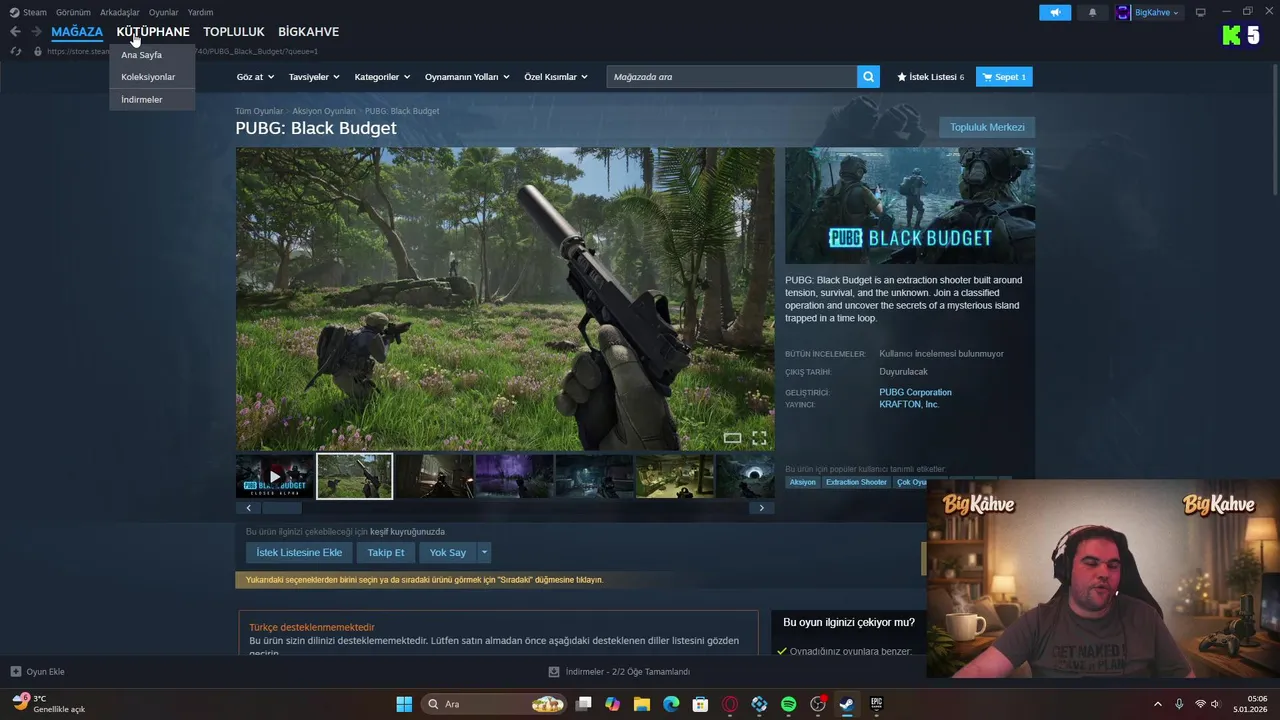Toggle theater mode on the screenshot viewer
Screen dimensions: 1280x720
point(733,438)
